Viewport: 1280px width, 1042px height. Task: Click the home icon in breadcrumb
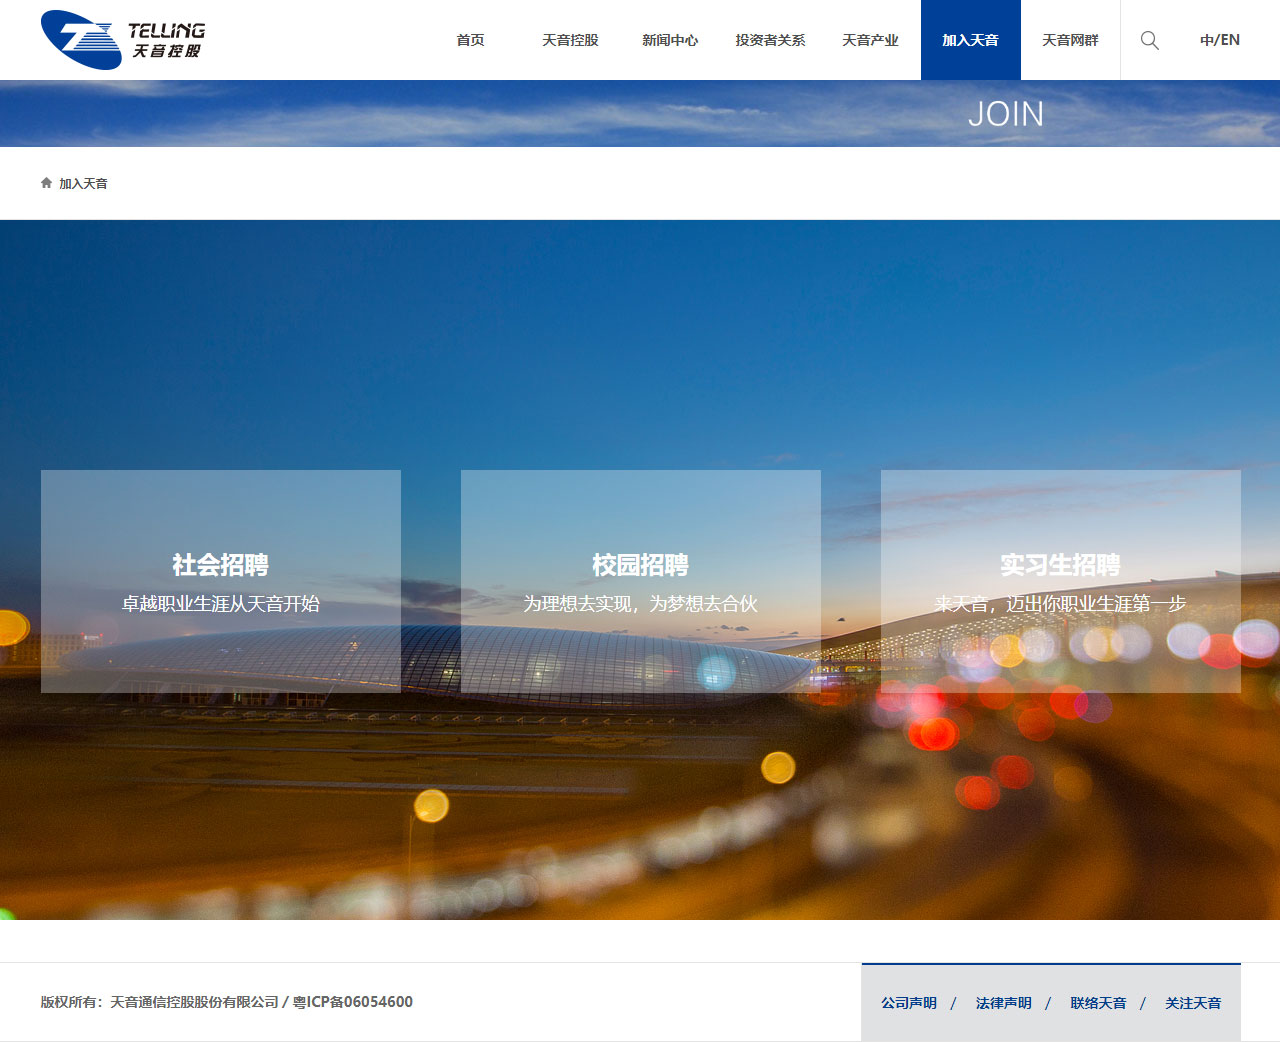click(46, 183)
